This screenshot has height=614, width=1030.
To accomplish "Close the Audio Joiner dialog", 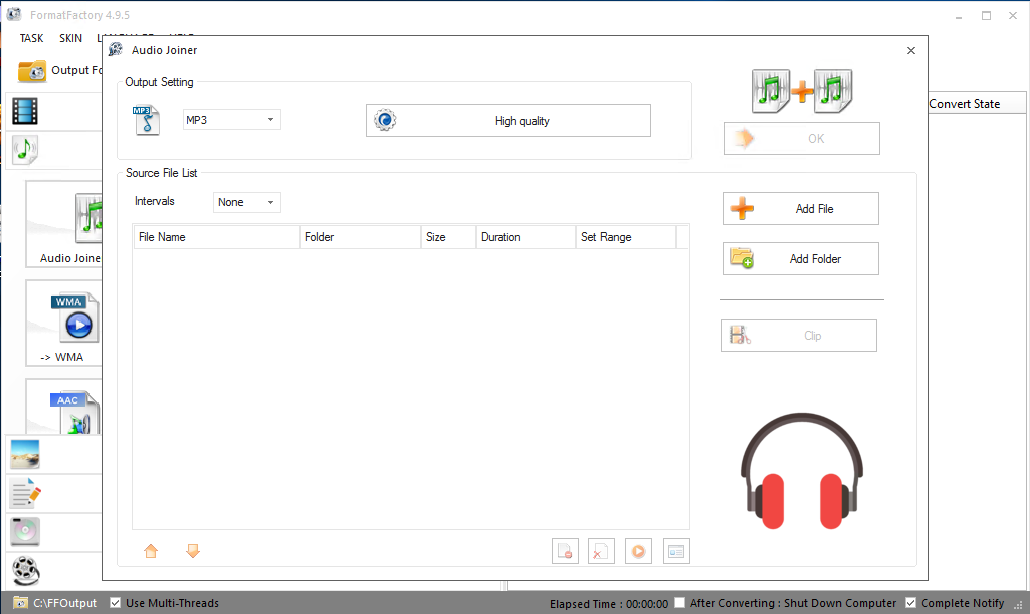I will point(910,51).
